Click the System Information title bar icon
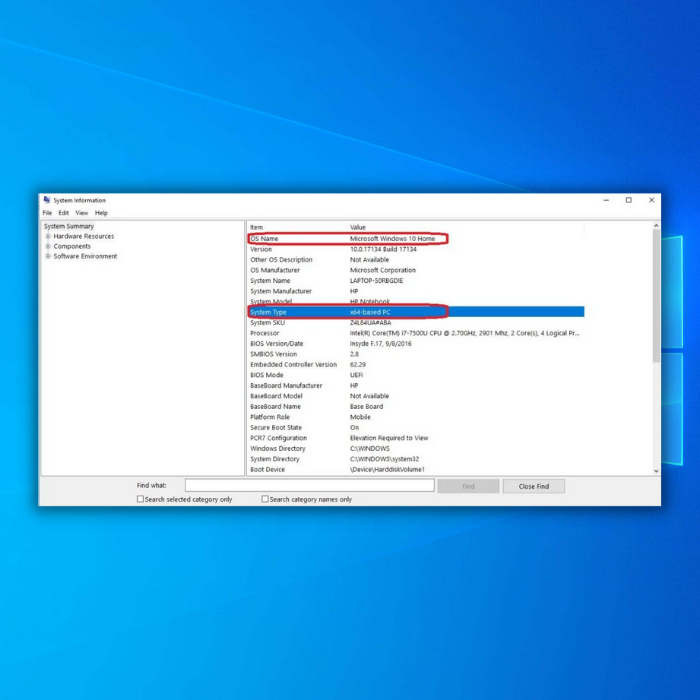 point(47,200)
